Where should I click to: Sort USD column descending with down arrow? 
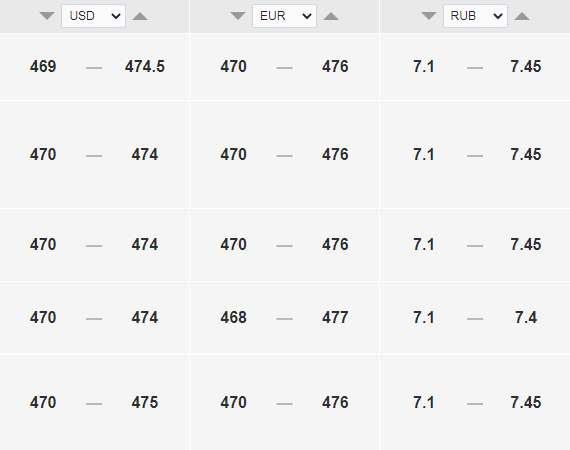[x=47, y=16]
